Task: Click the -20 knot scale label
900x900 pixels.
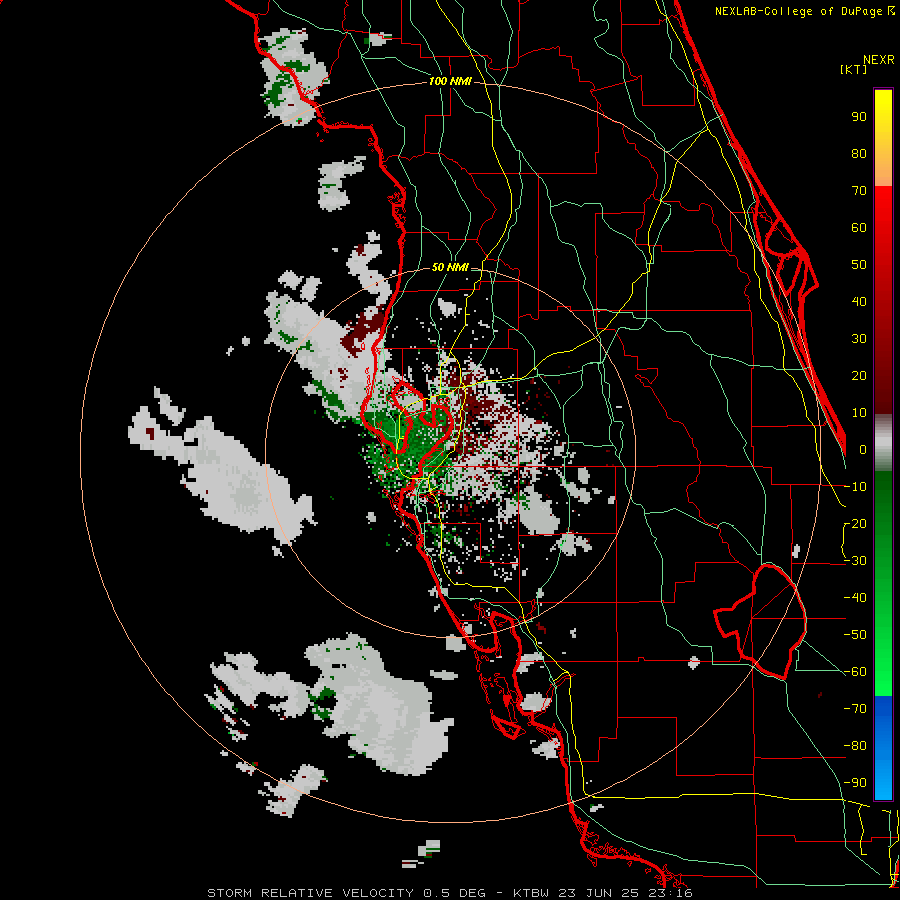Action: tap(855, 523)
